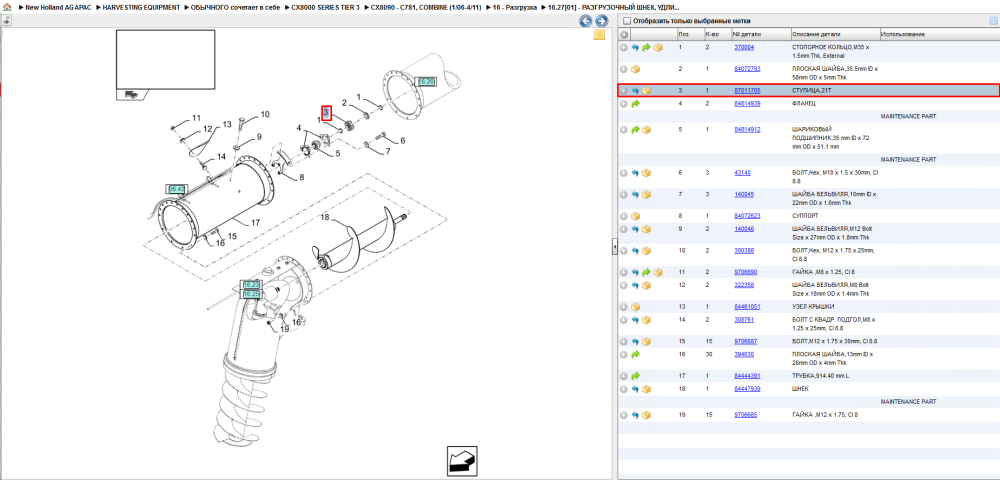
Task: Click the package icon for part 84072793
Action: (635, 69)
